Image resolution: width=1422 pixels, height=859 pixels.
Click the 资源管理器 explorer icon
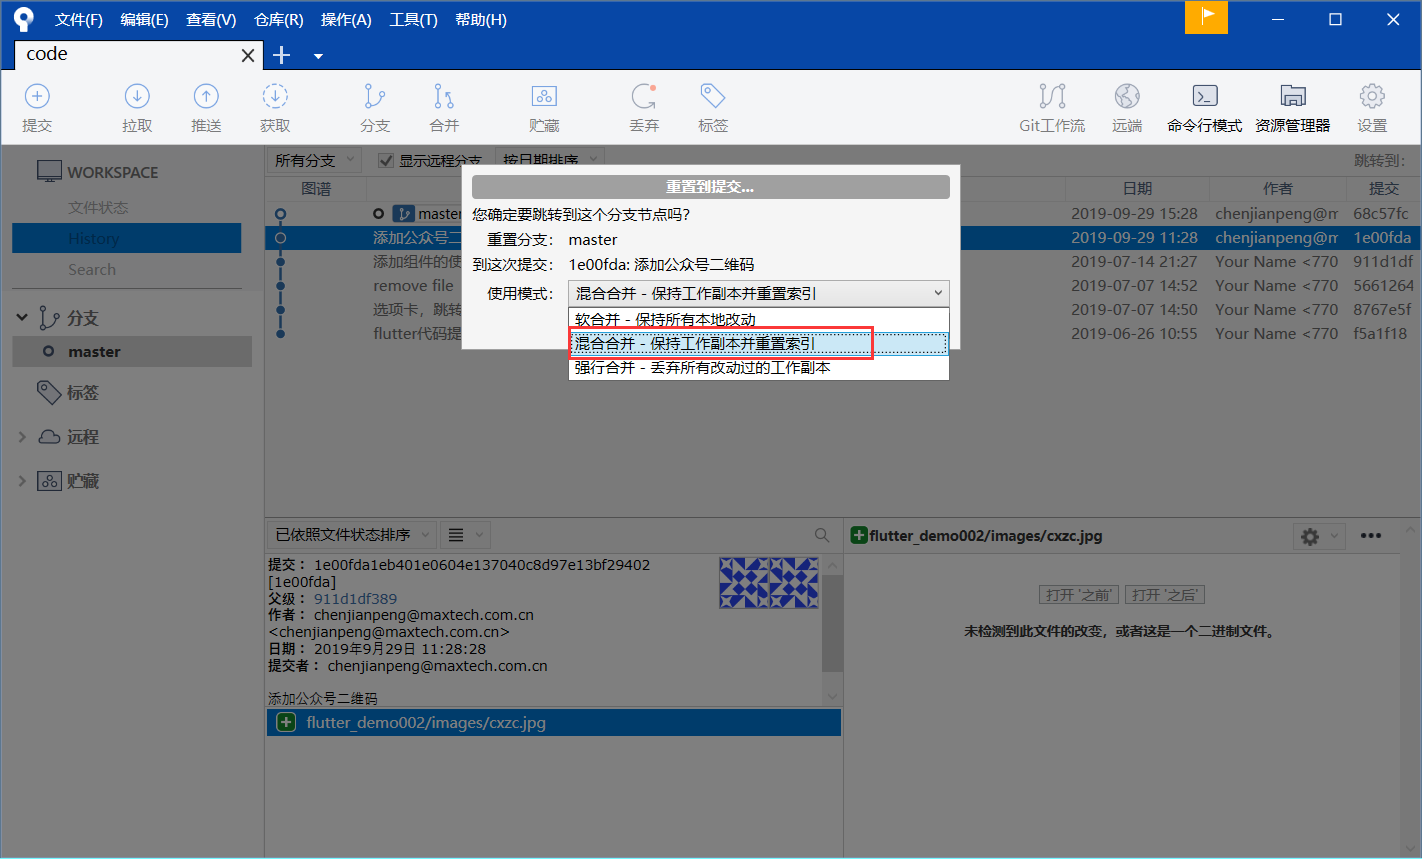click(1292, 105)
